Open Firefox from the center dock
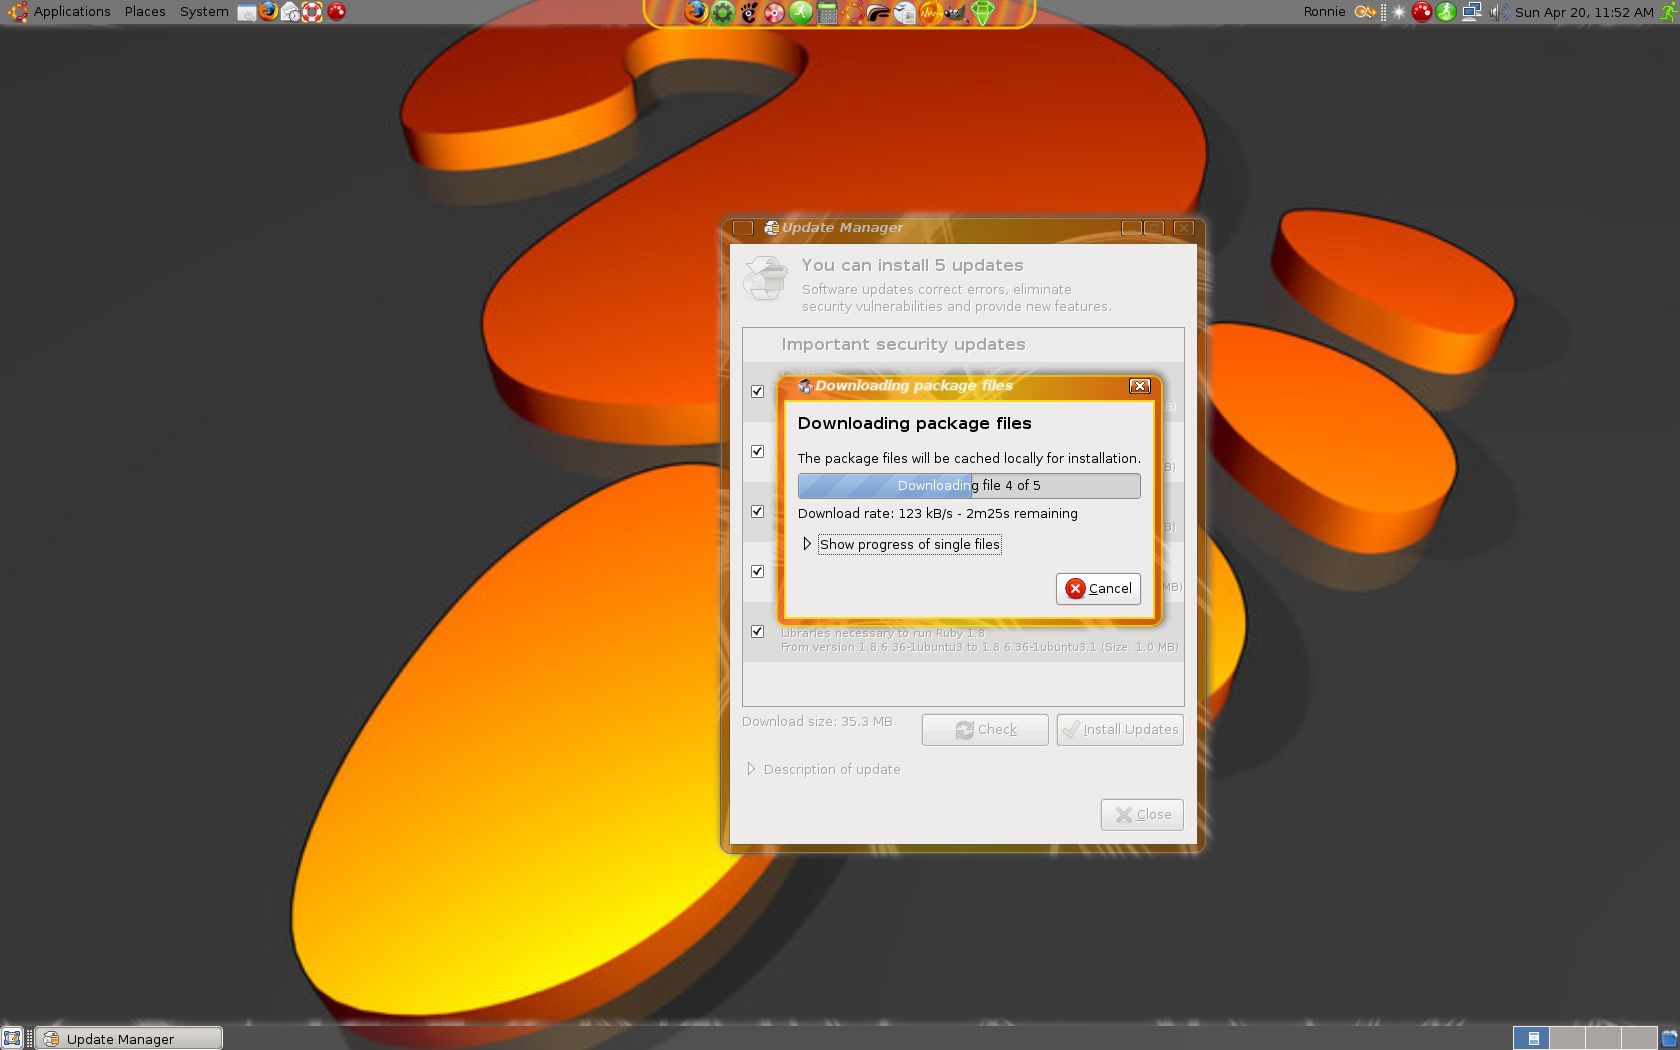This screenshot has height=1050, width=1680. [x=697, y=12]
